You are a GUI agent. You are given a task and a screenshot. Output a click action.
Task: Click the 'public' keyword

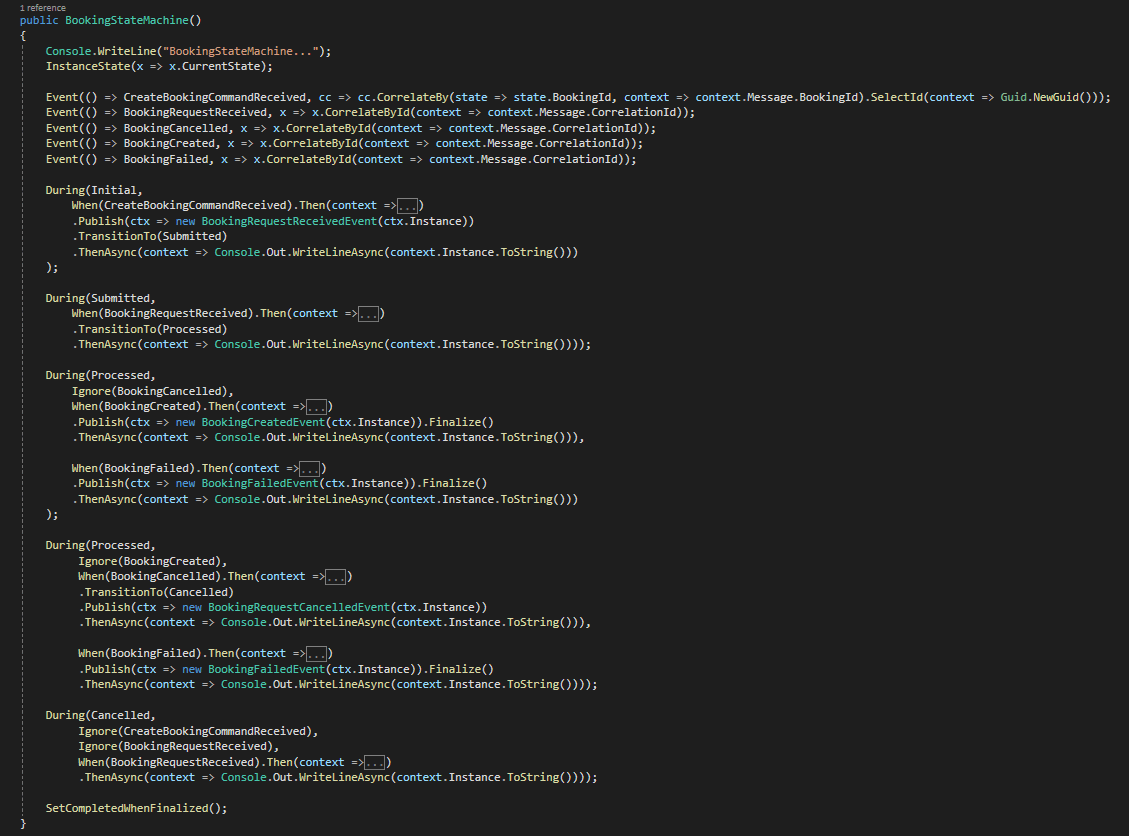coord(39,20)
